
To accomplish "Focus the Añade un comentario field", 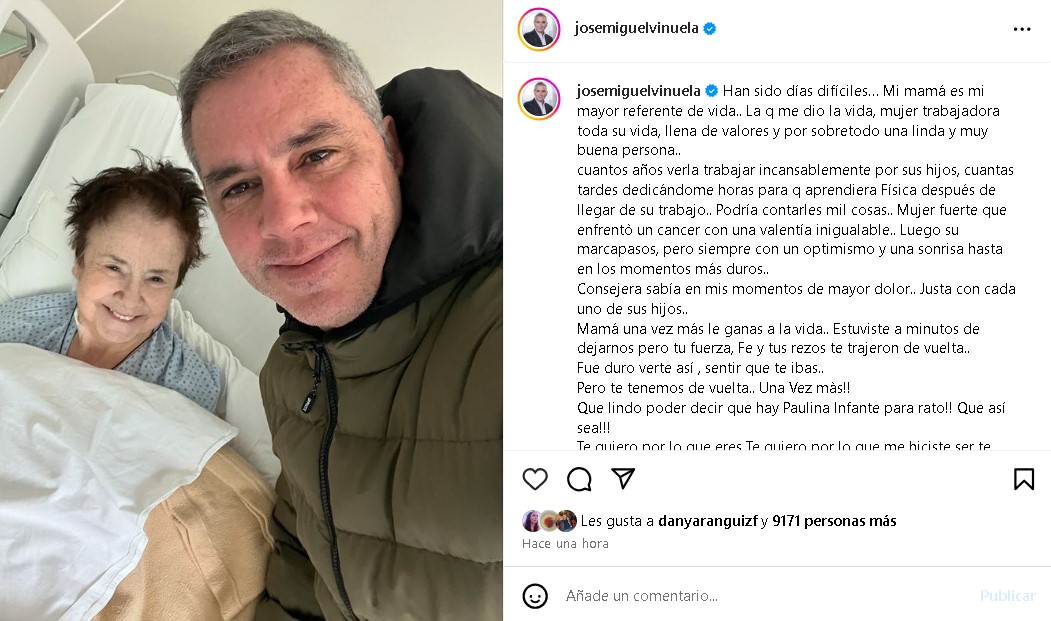I will tap(764, 596).
